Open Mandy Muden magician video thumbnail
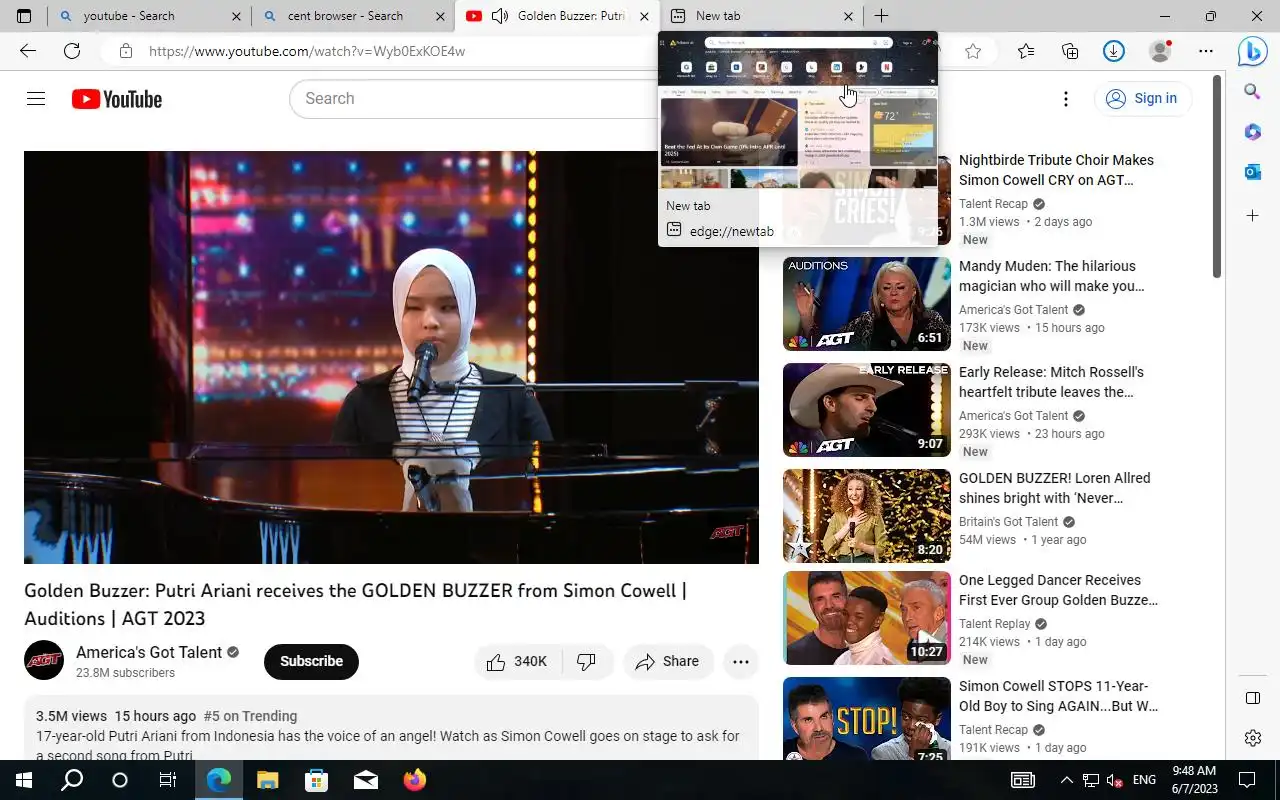1280x800 pixels. (867, 304)
